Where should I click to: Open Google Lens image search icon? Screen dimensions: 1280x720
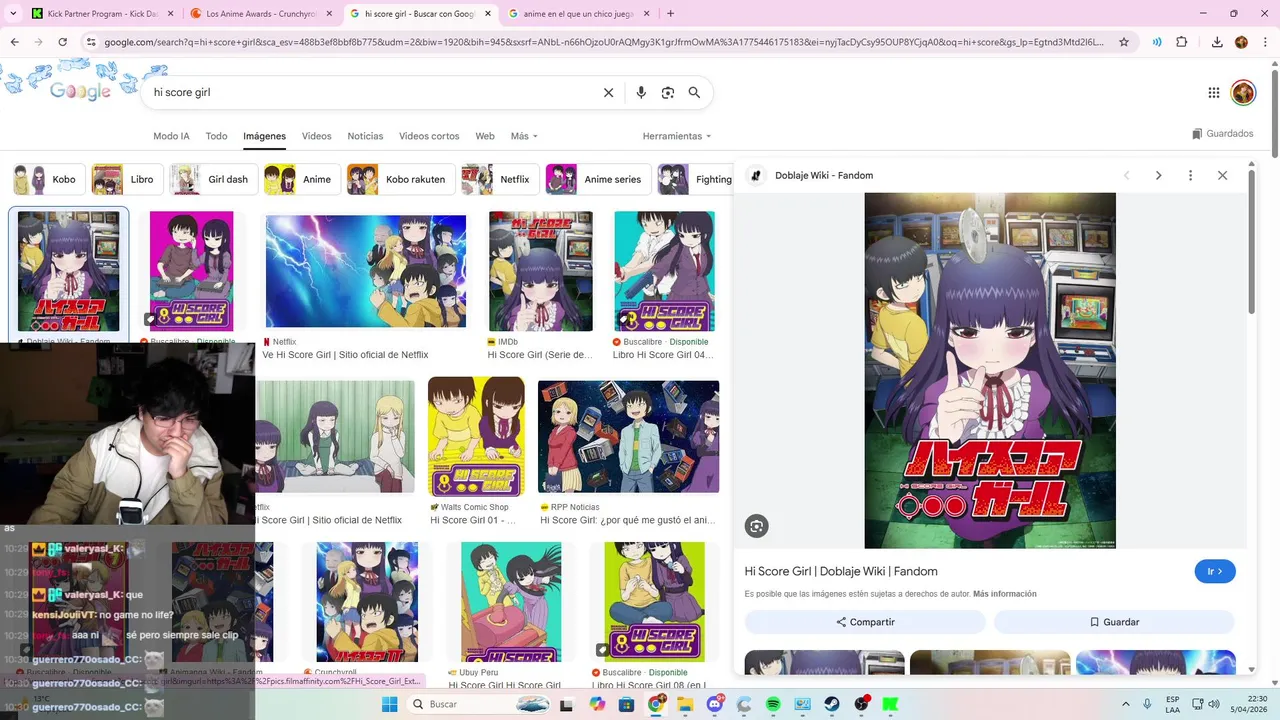[x=668, y=93]
